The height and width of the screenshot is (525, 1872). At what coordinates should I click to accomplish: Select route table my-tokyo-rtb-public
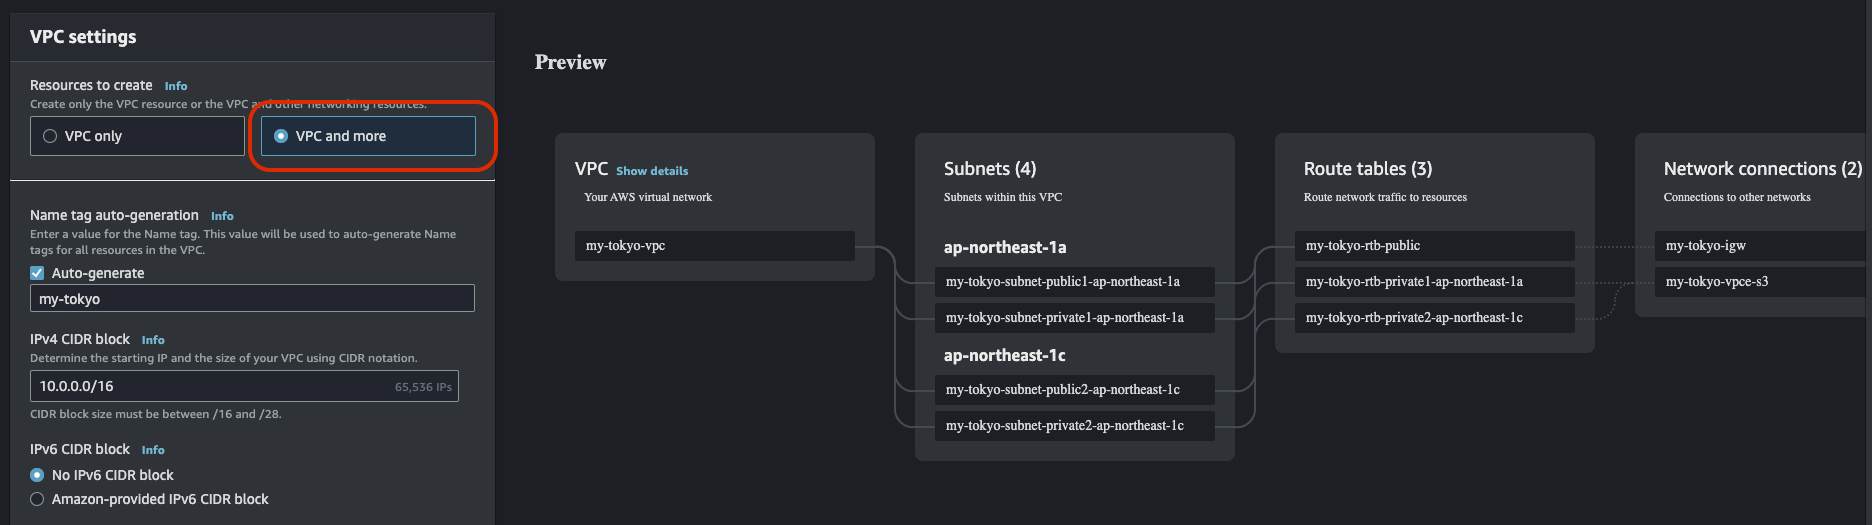1434,246
